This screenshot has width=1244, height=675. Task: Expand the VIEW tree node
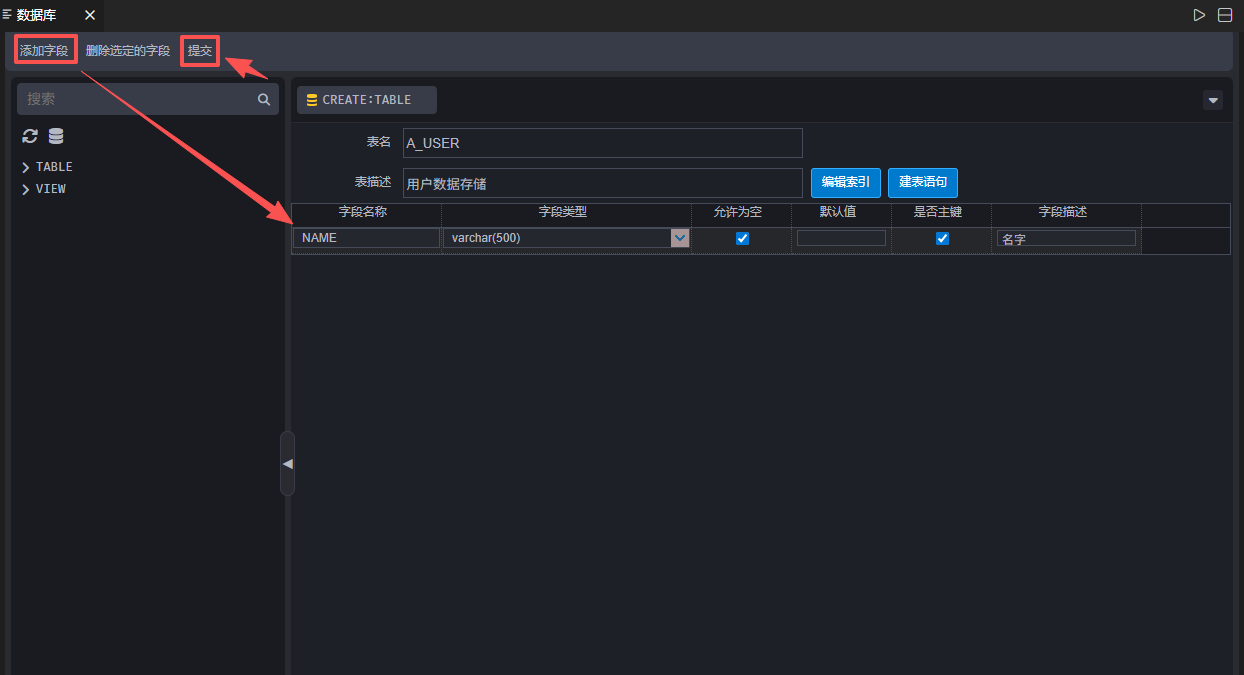[26, 189]
